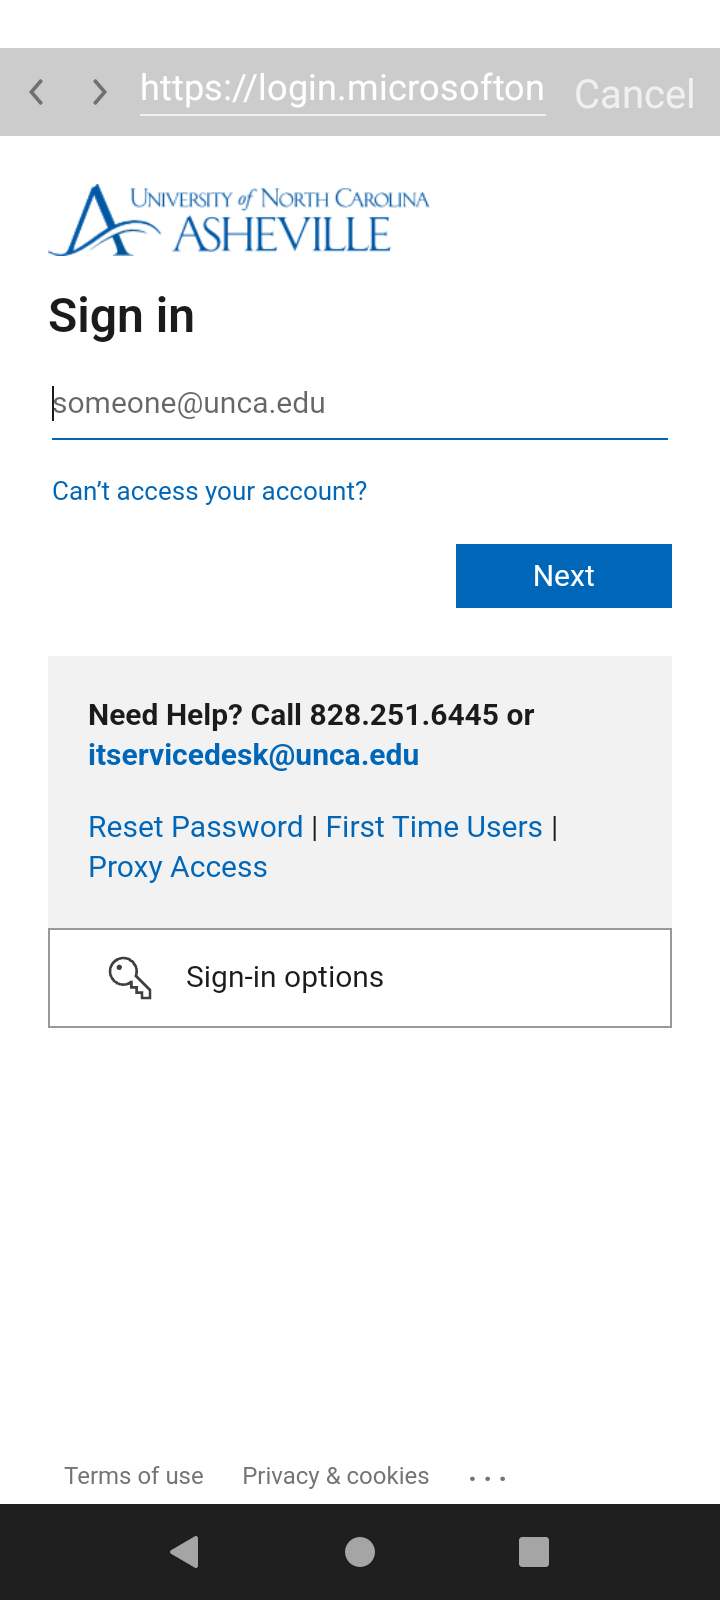The width and height of the screenshot is (720, 1600).
Task: Cancel the sign-in web view
Action: coord(634,94)
